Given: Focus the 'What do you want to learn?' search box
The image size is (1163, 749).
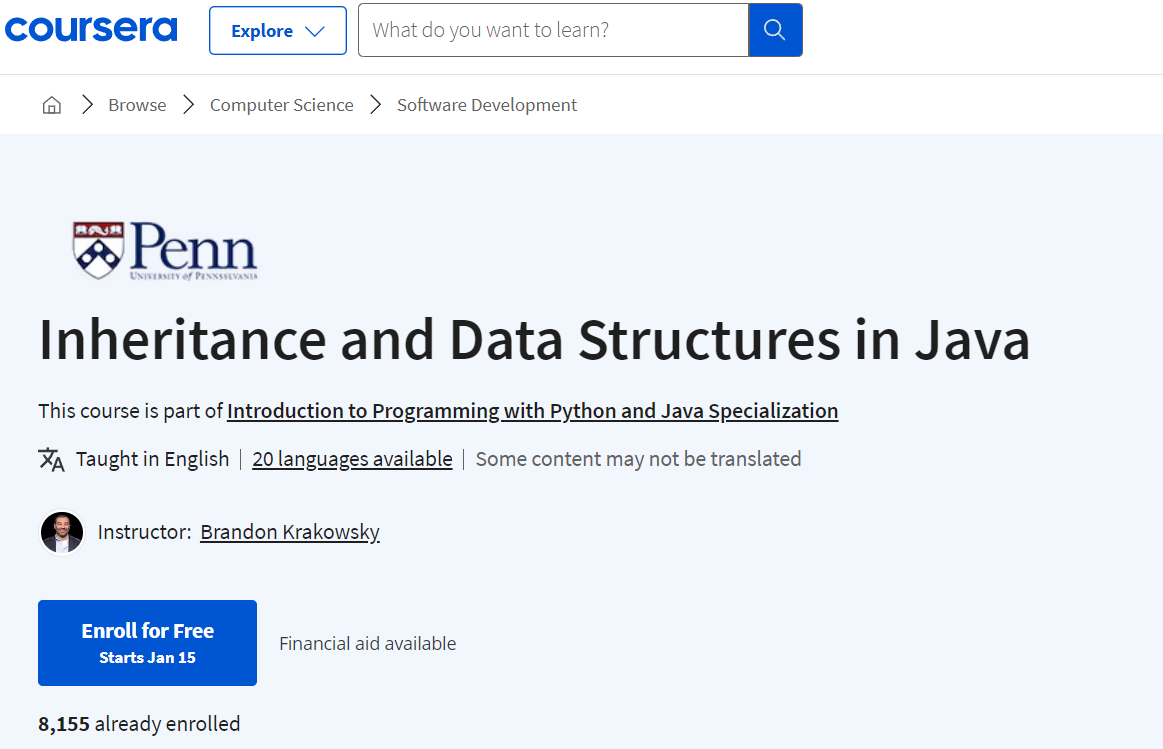Looking at the screenshot, I should tap(552, 30).
